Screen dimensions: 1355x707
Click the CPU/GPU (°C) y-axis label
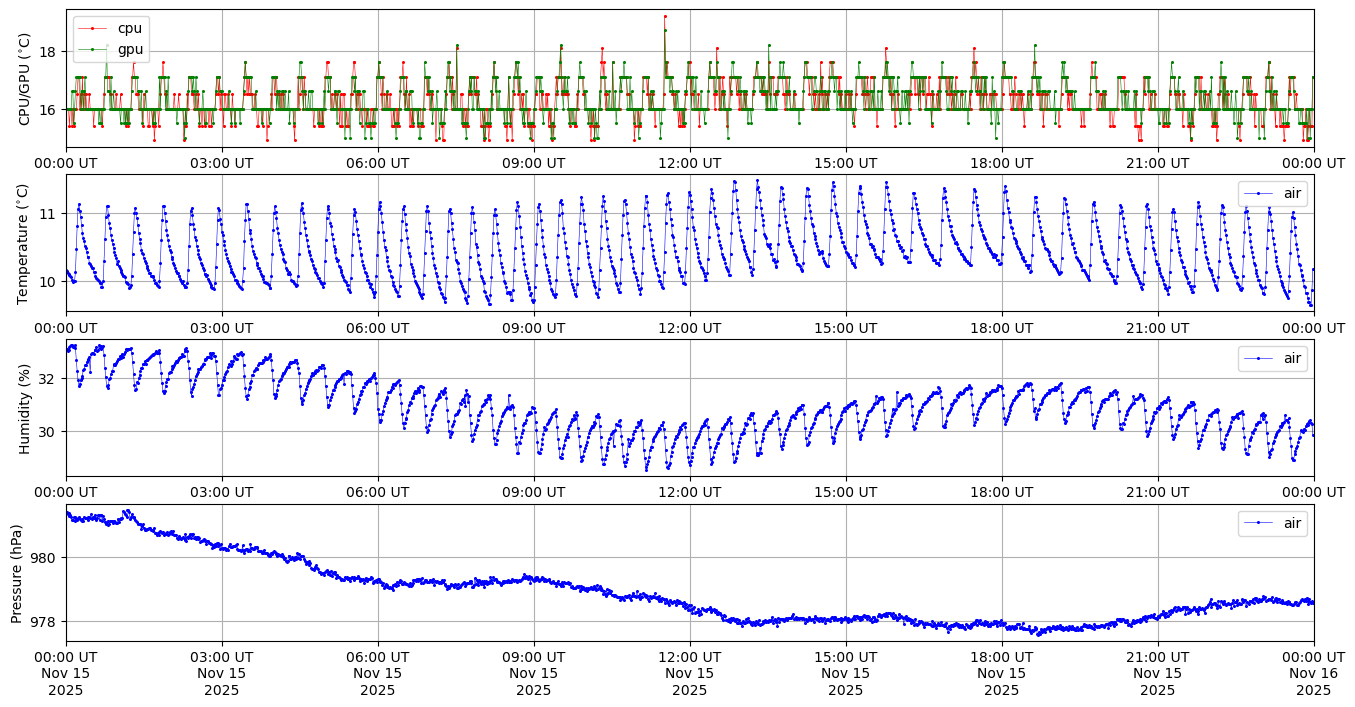[x=25, y=79]
